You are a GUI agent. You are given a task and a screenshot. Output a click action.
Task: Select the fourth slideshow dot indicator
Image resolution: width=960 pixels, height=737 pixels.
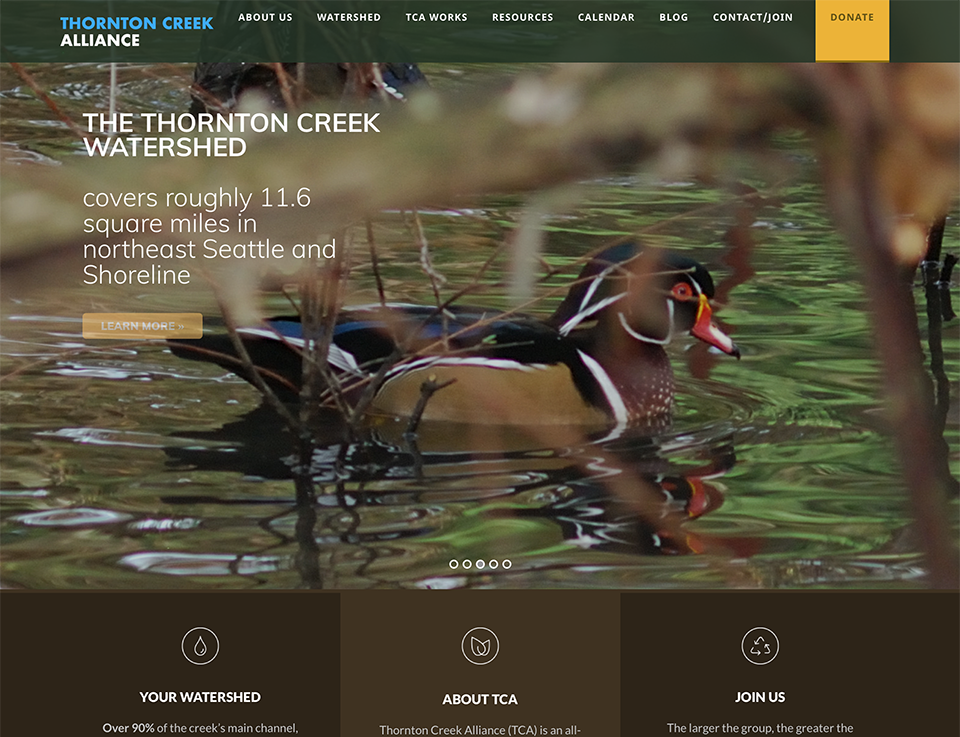(x=493, y=564)
